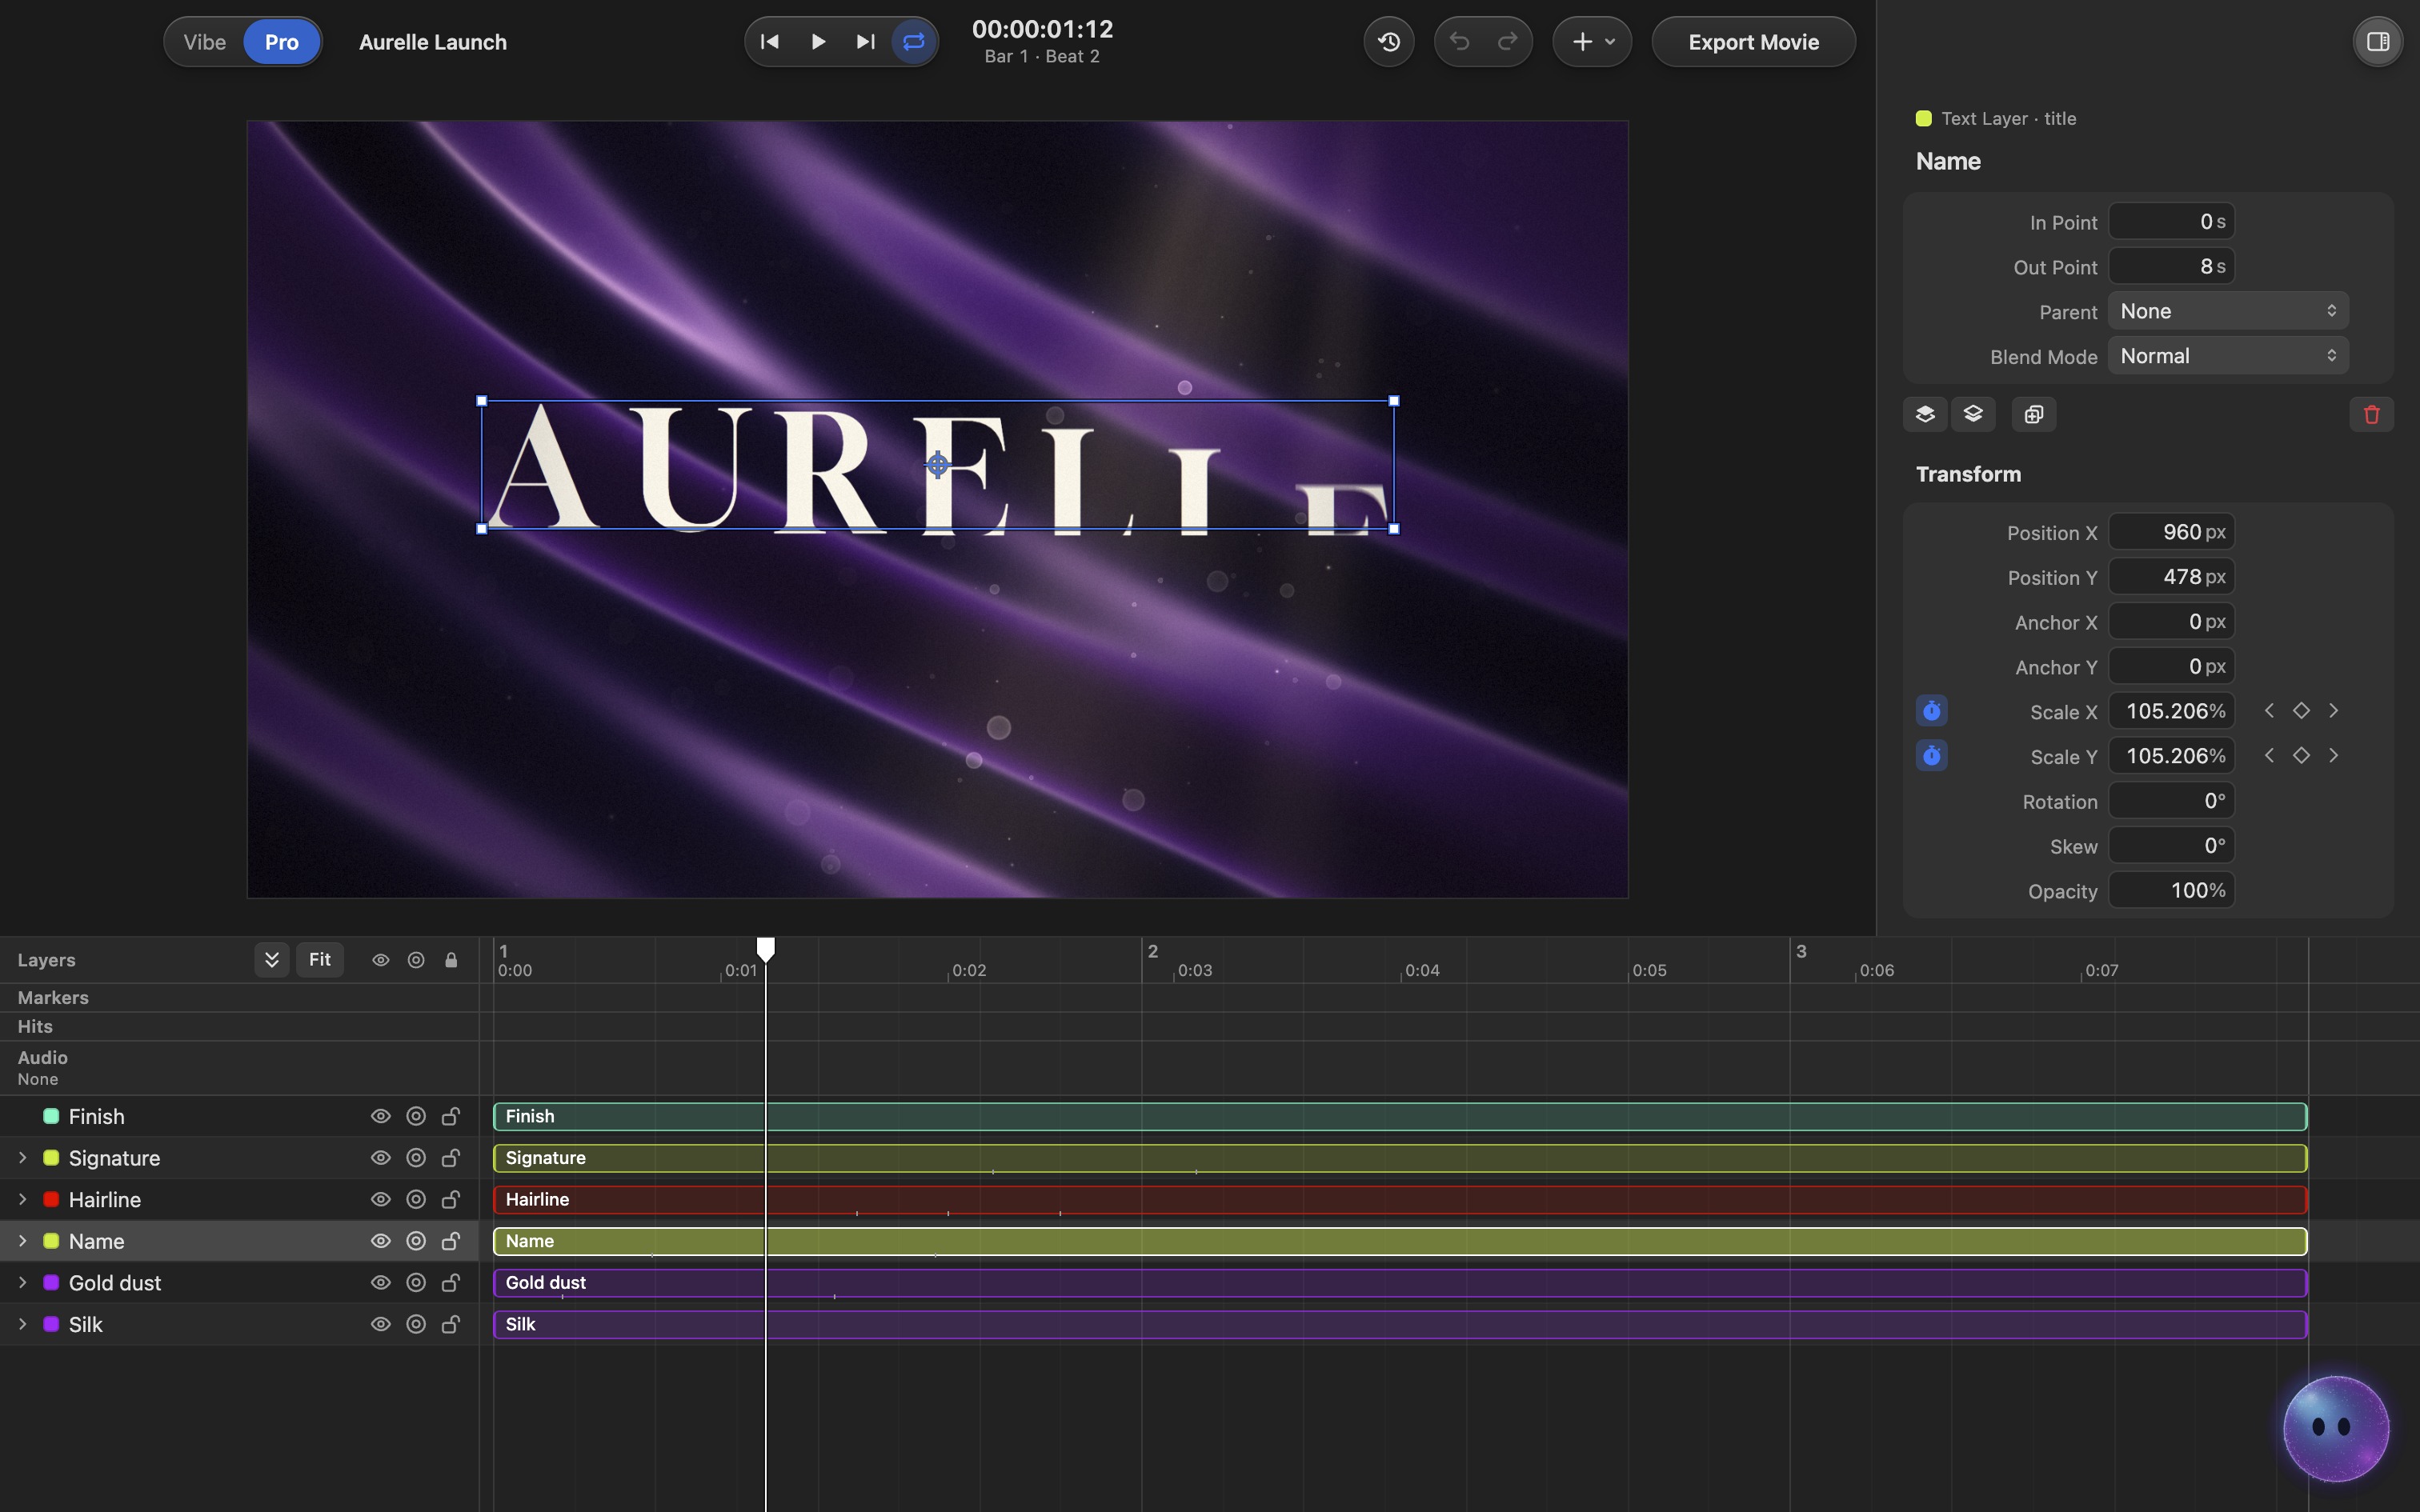
Task: Go to next Scale X keyframe
Action: pyautogui.click(x=2333, y=711)
